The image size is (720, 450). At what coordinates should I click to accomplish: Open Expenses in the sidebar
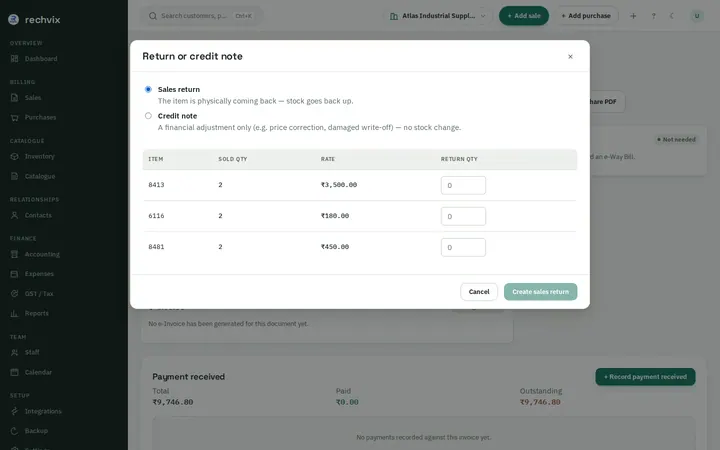click(x=39, y=274)
